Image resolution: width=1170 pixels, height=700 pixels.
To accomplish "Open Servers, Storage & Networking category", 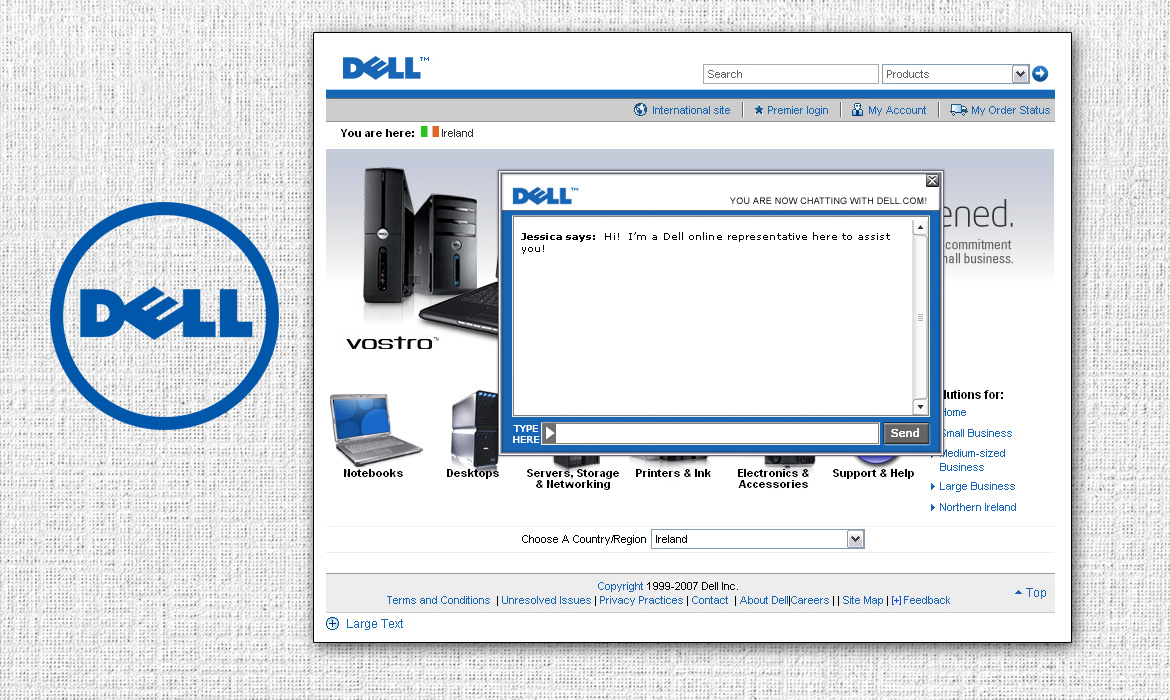I will click(573, 478).
